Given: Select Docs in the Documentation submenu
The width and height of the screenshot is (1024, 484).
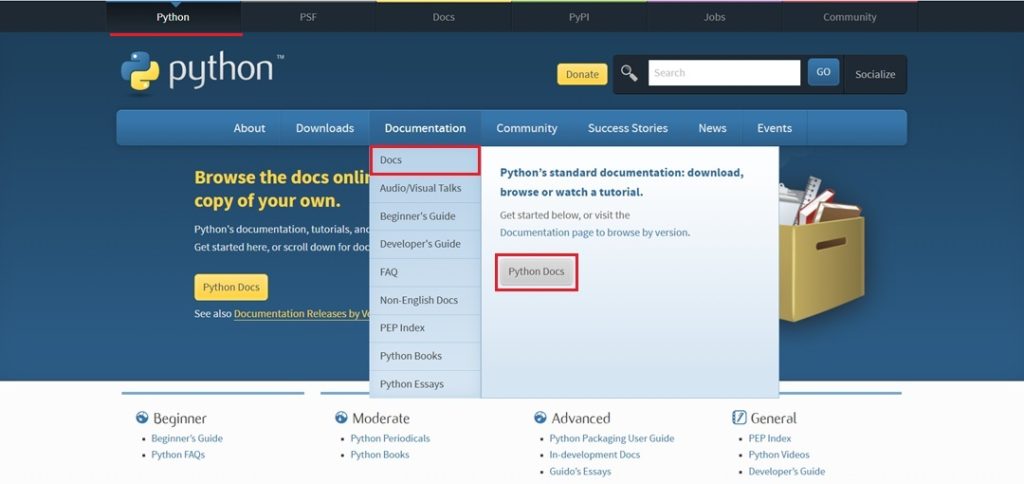Looking at the screenshot, I should point(424,160).
